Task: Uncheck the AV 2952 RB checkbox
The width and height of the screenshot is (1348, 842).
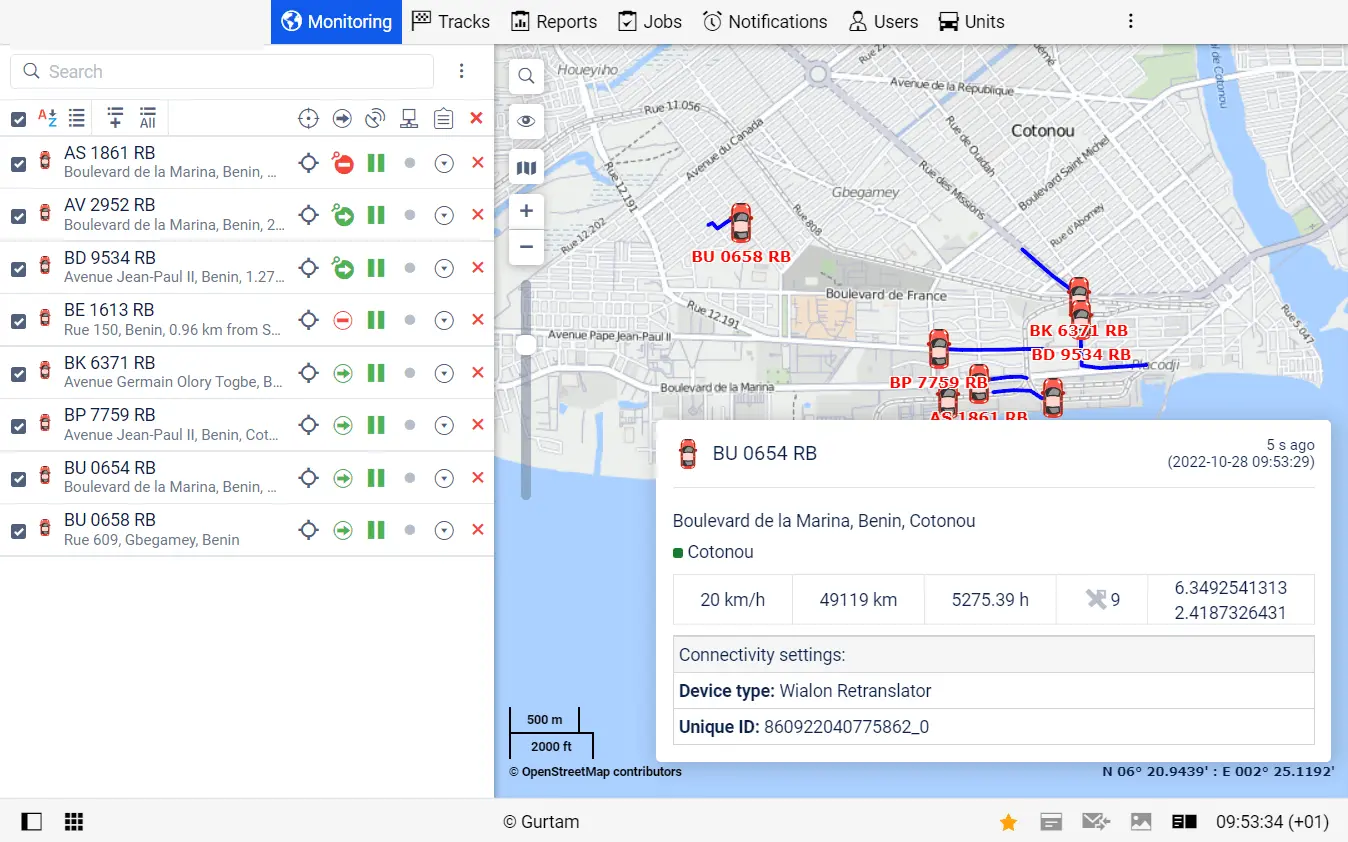Action: (x=18, y=216)
